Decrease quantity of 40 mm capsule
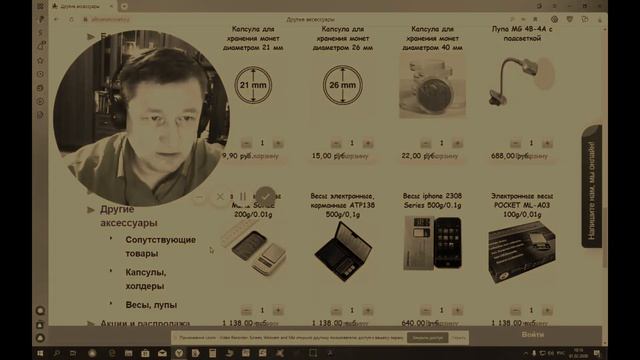The image size is (640, 360). click(x=425, y=143)
